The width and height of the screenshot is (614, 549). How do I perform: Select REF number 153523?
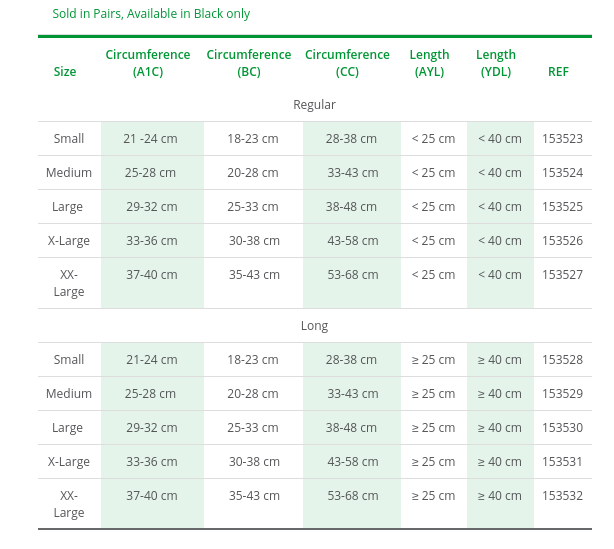point(562,139)
